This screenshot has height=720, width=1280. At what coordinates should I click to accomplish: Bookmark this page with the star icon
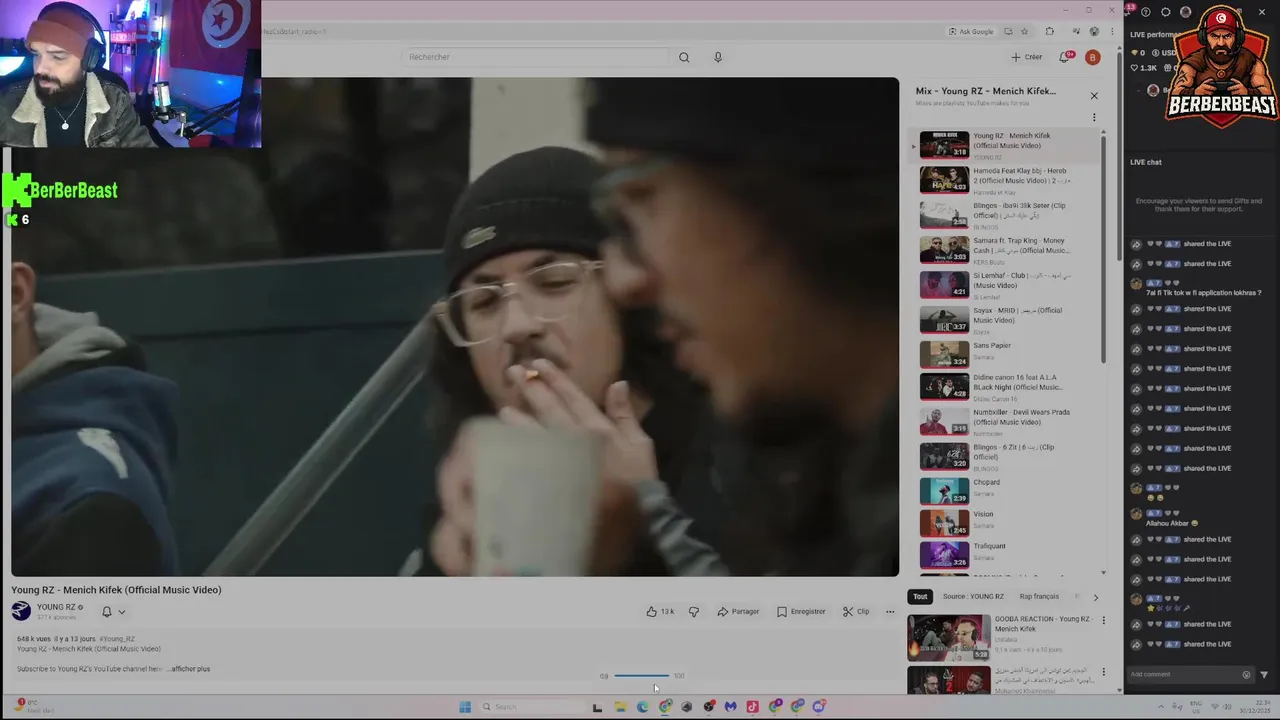coord(1024,31)
